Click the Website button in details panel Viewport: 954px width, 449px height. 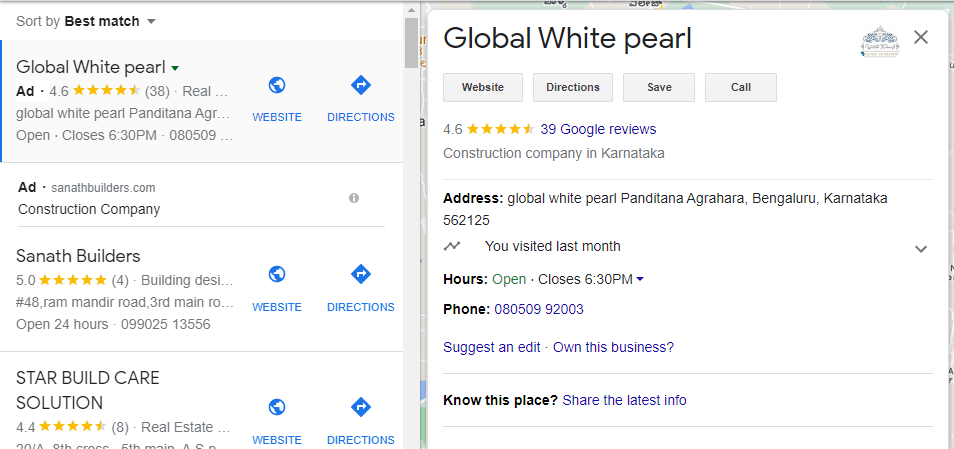coord(482,87)
